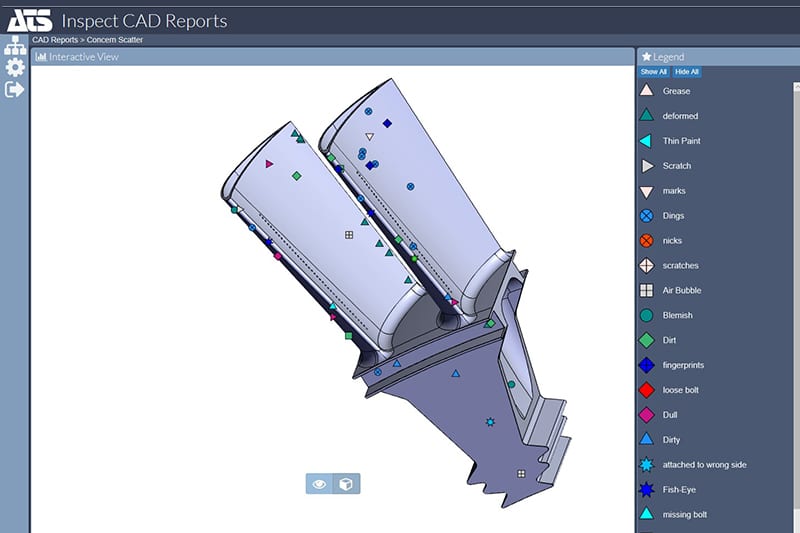Select the Air Bubble marker on left blade
Viewport: 800px width, 533px height.
349,235
